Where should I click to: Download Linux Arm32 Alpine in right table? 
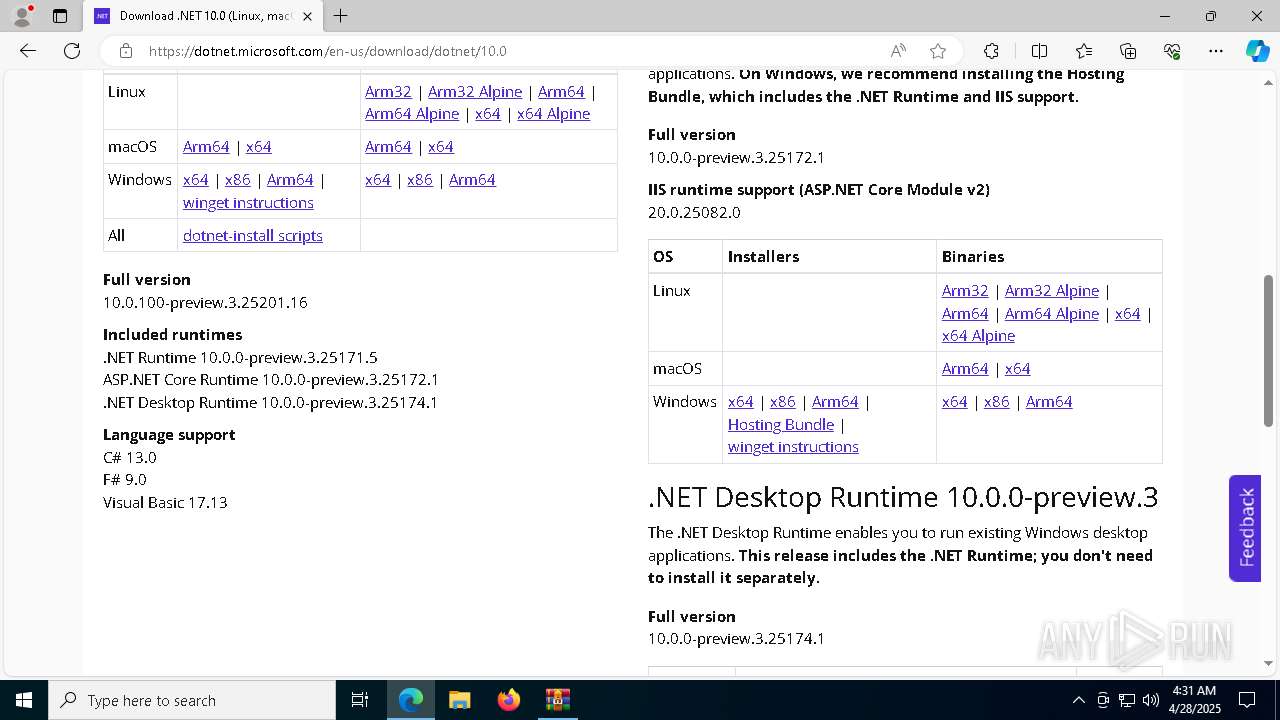(x=1052, y=291)
